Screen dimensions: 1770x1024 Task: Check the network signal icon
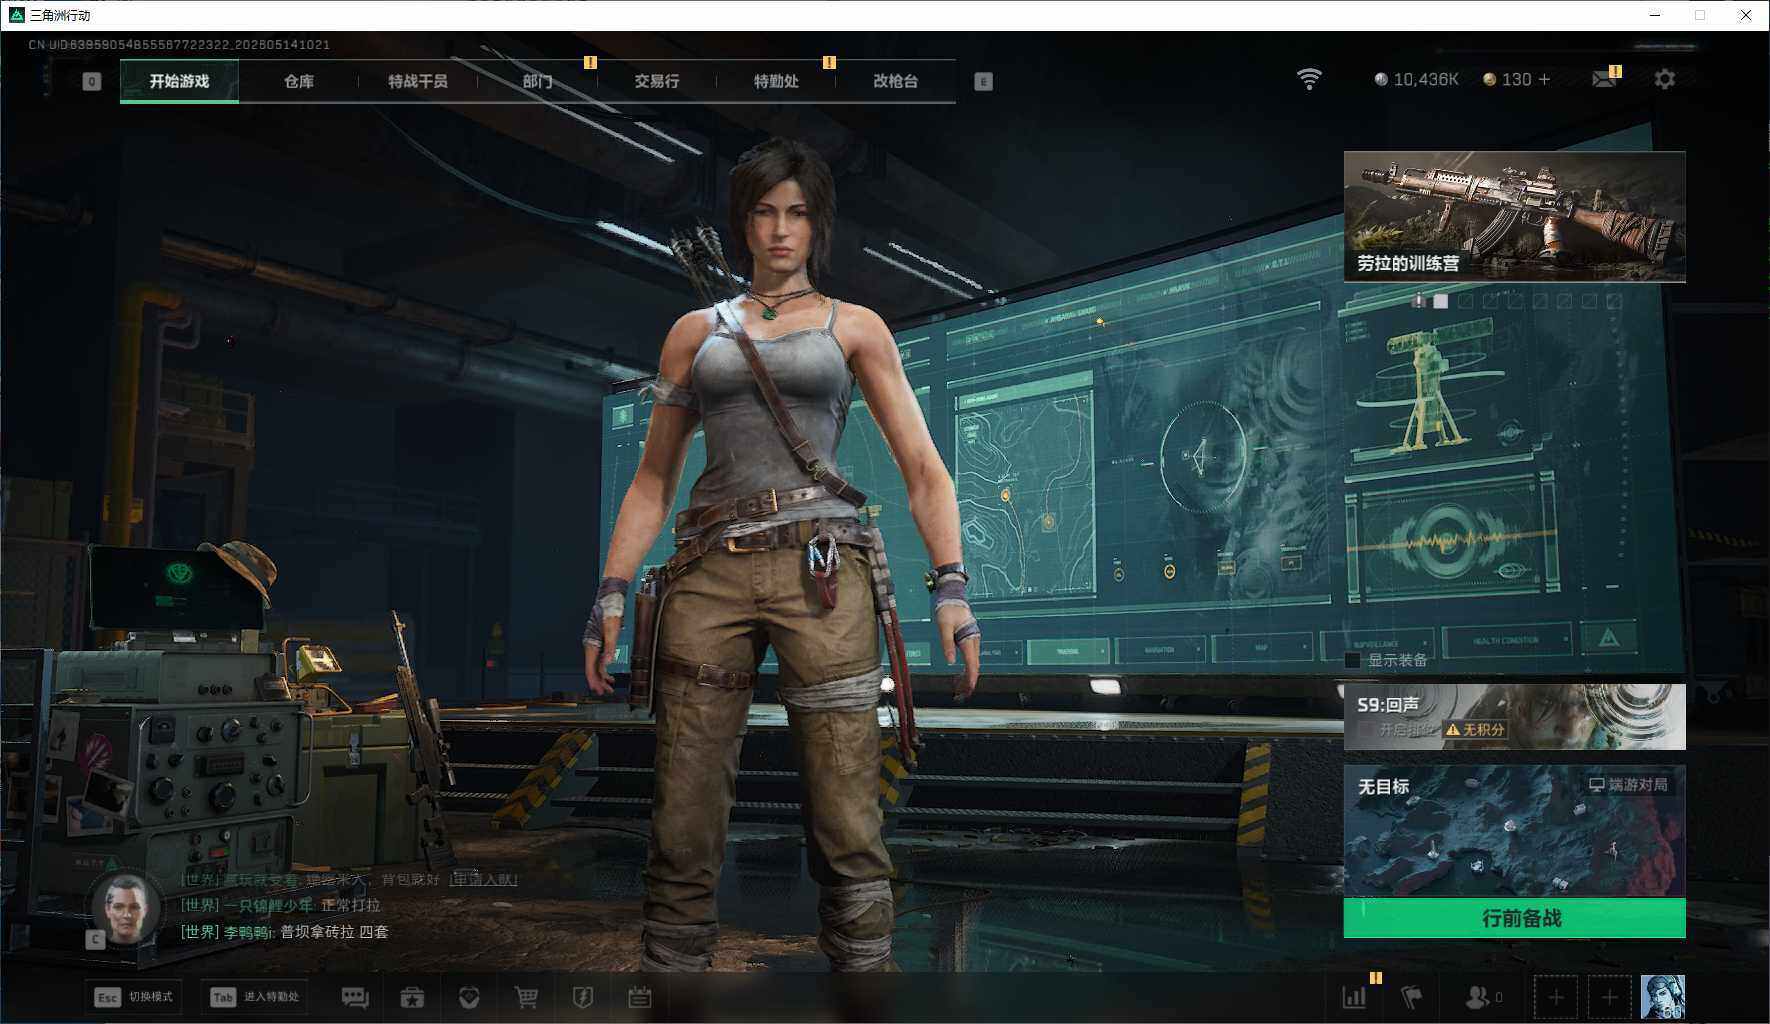1309,79
